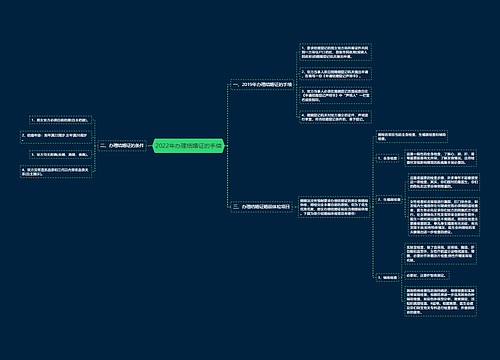Image resolution: width=500 pixels, height=360 pixels.
Task: Click the branch '三、办理结婚证婚前体检项目'
Action: click(x=262, y=207)
